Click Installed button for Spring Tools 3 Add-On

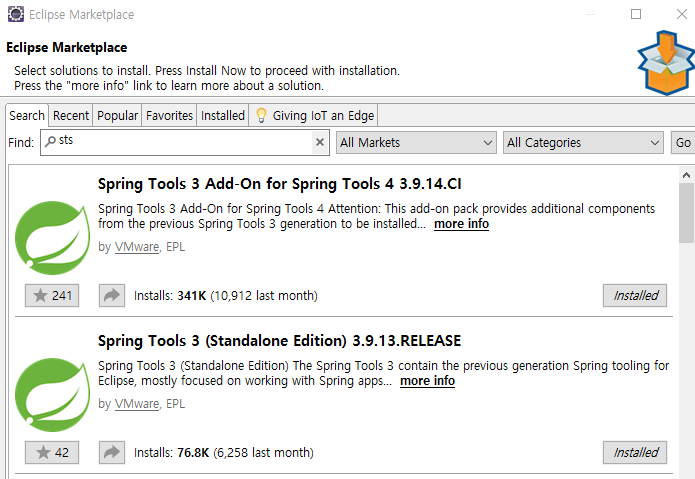click(635, 296)
